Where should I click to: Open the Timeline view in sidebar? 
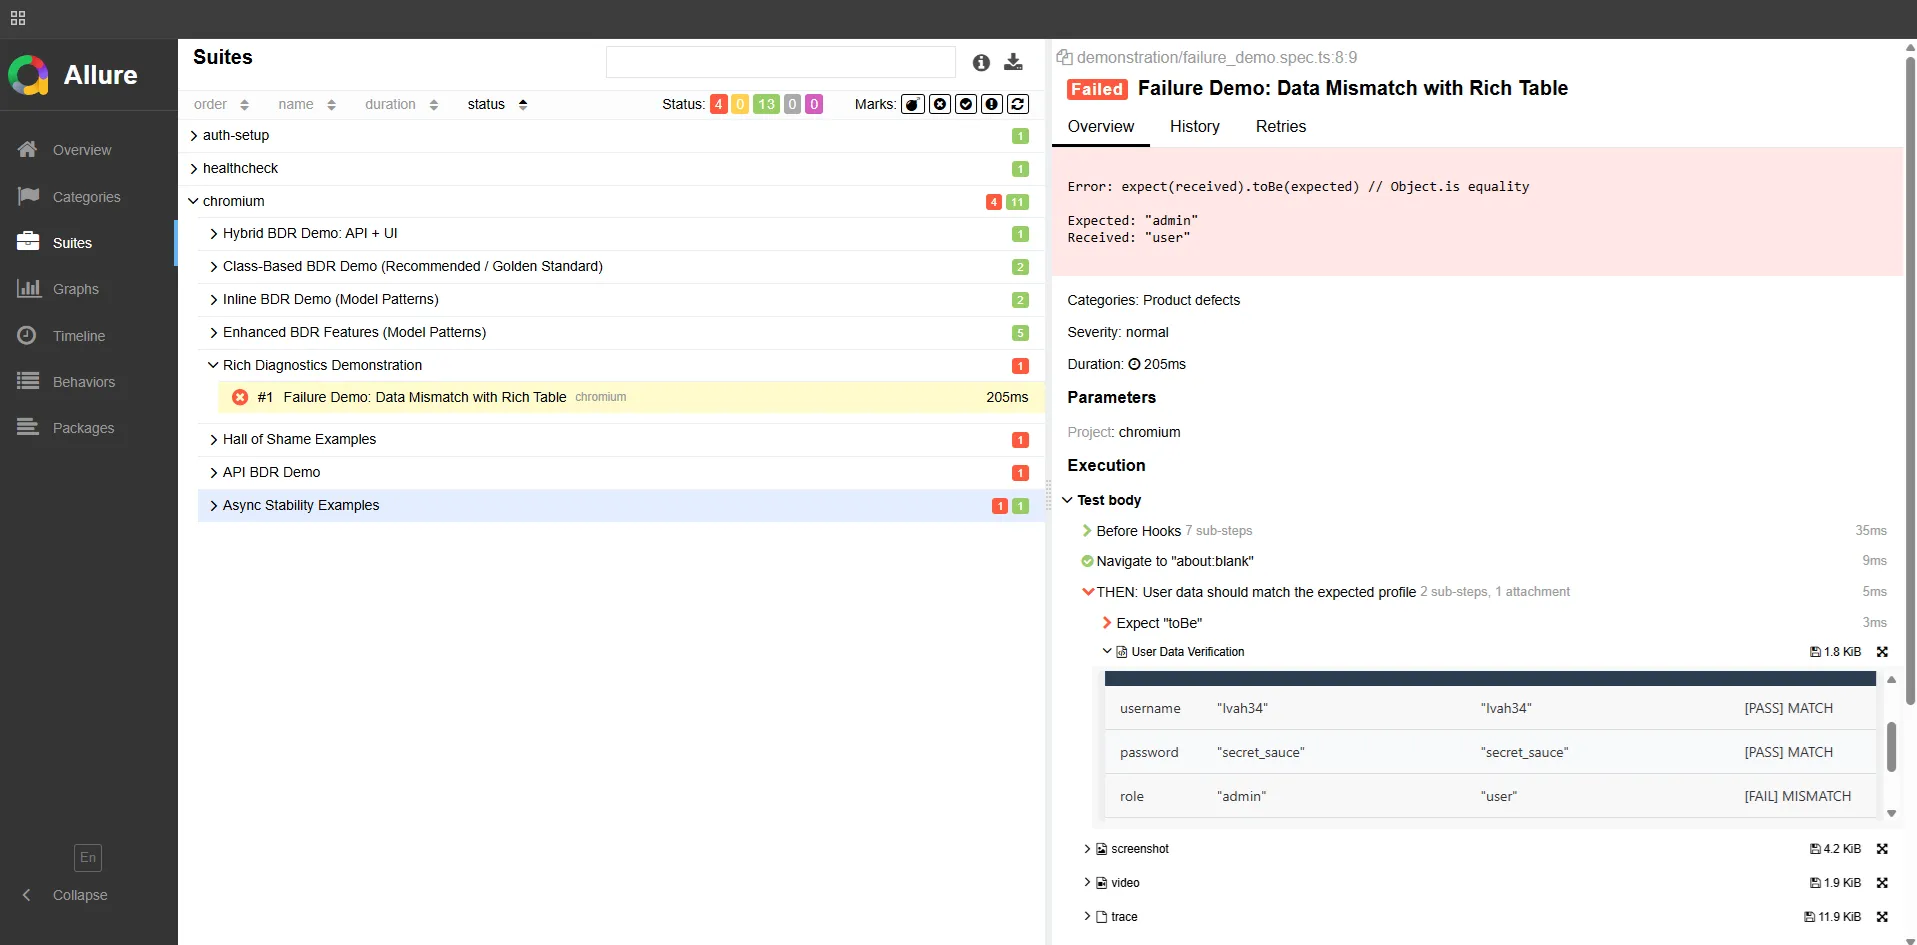(x=78, y=336)
